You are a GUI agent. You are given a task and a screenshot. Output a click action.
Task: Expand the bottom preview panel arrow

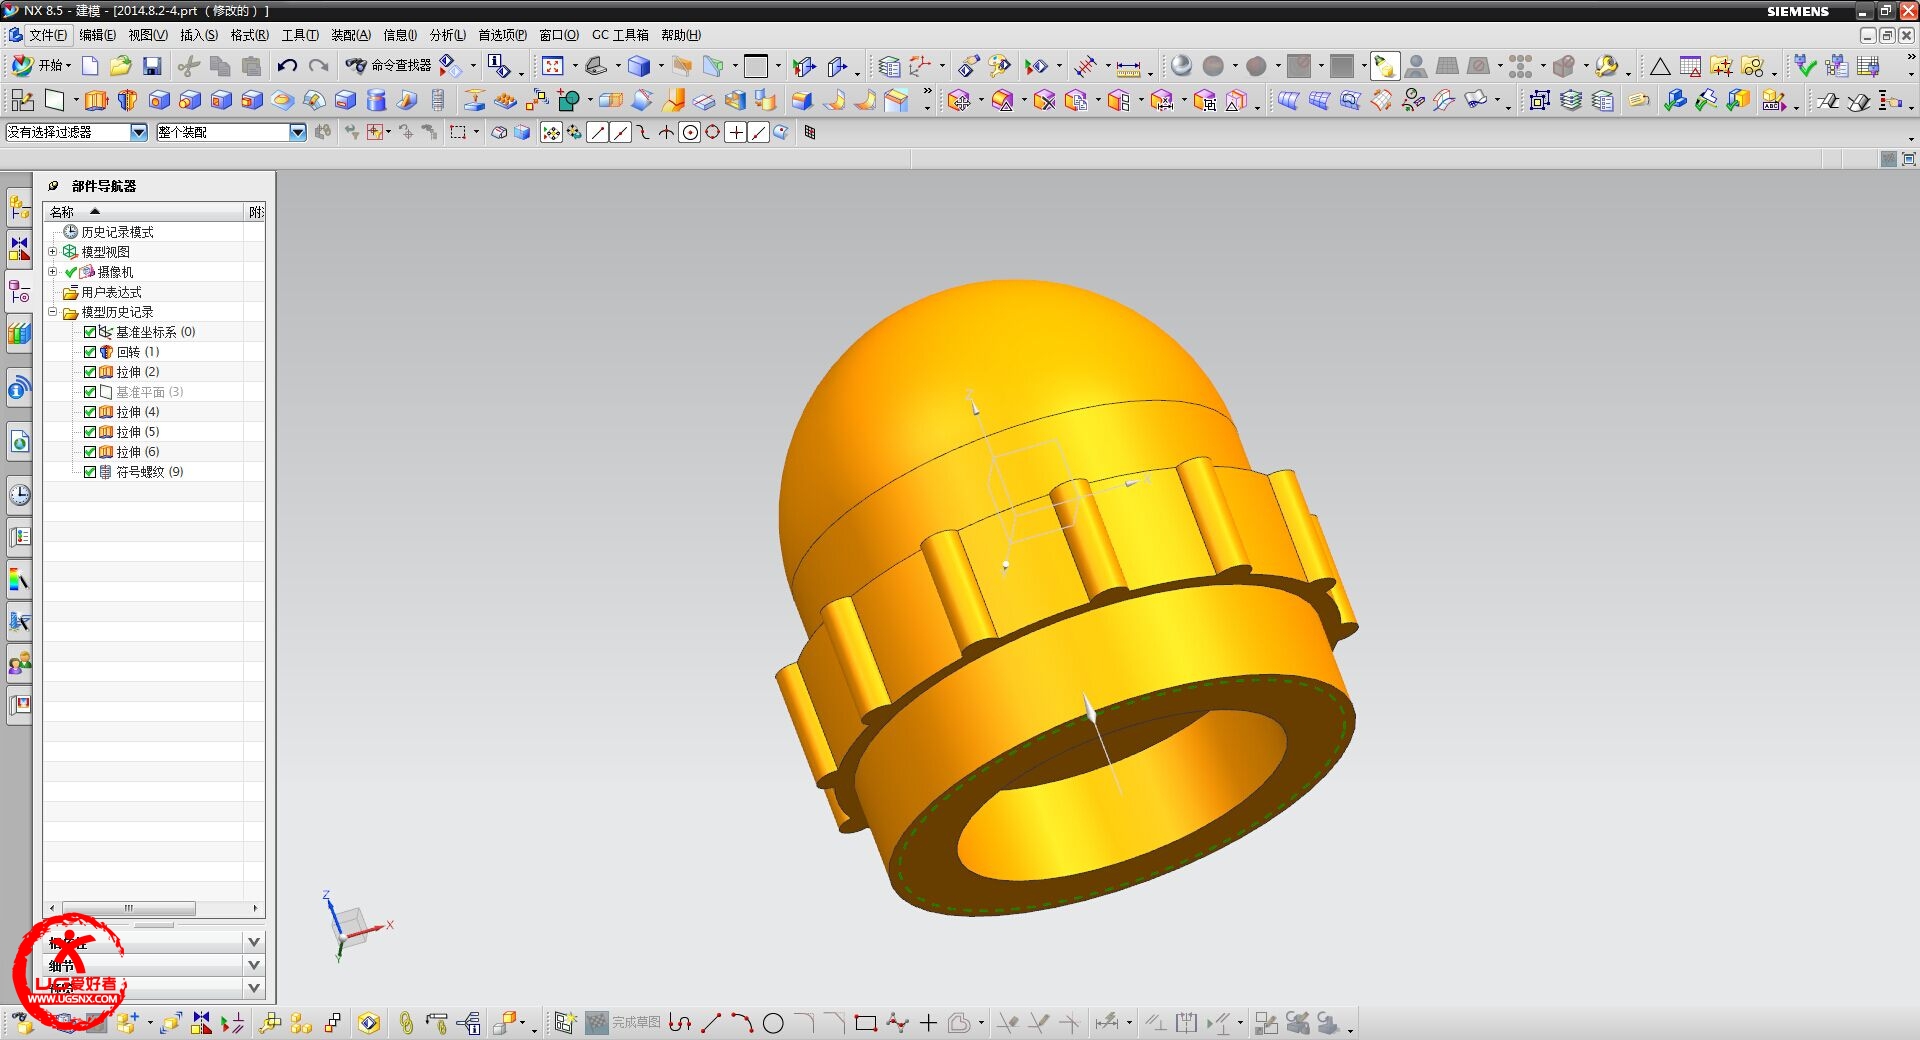pos(254,988)
